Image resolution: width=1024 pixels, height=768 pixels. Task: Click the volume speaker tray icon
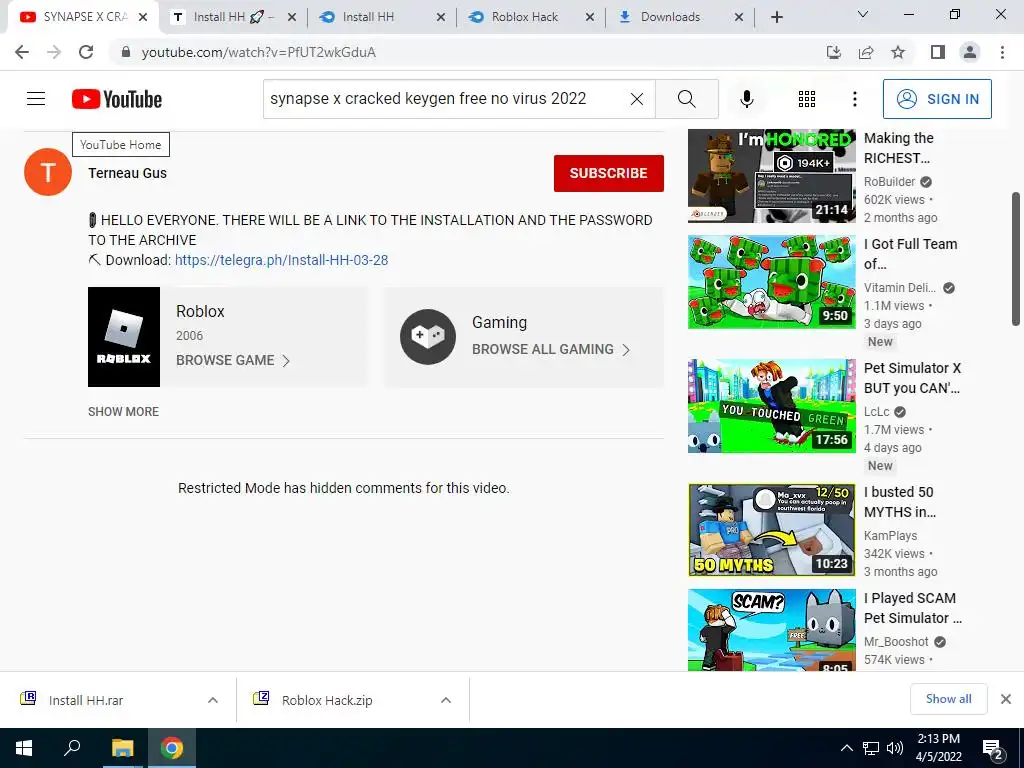[x=895, y=748]
